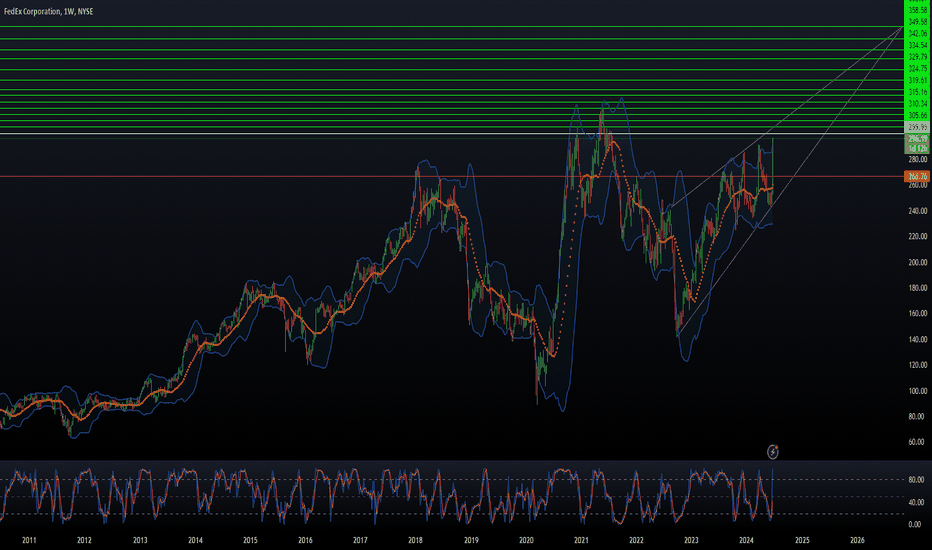
Task: Click the 334.54 green price label
Action: tap(918, 45)
